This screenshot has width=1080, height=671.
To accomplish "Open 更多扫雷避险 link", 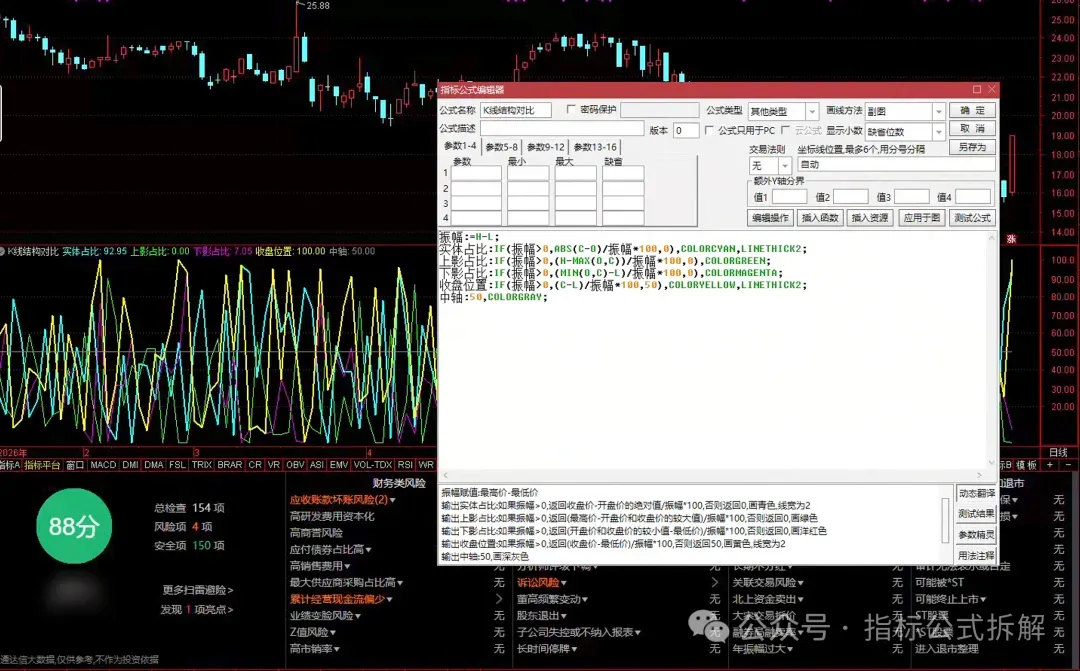I will point(198,590).
